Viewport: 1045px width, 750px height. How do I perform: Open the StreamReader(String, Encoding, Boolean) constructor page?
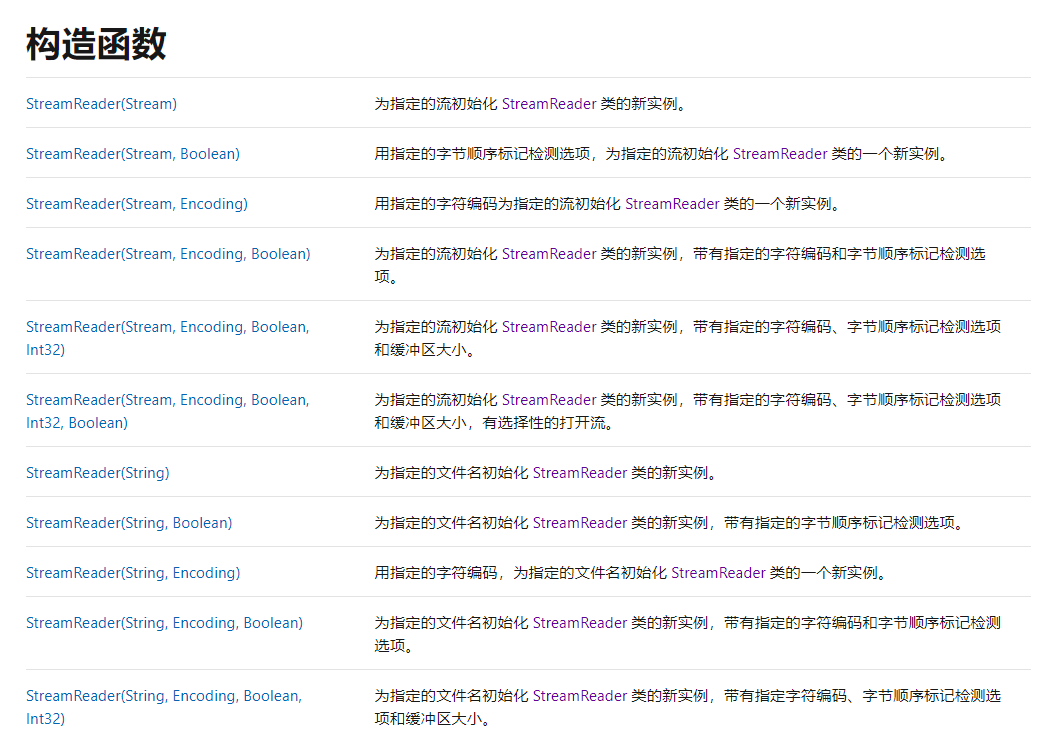tap(164, 622)
